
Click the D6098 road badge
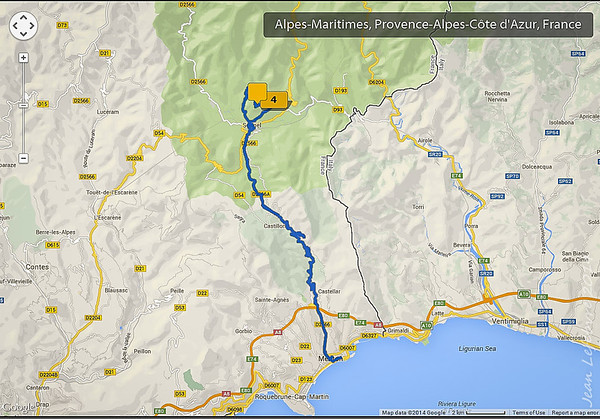[x=234, y=409]
